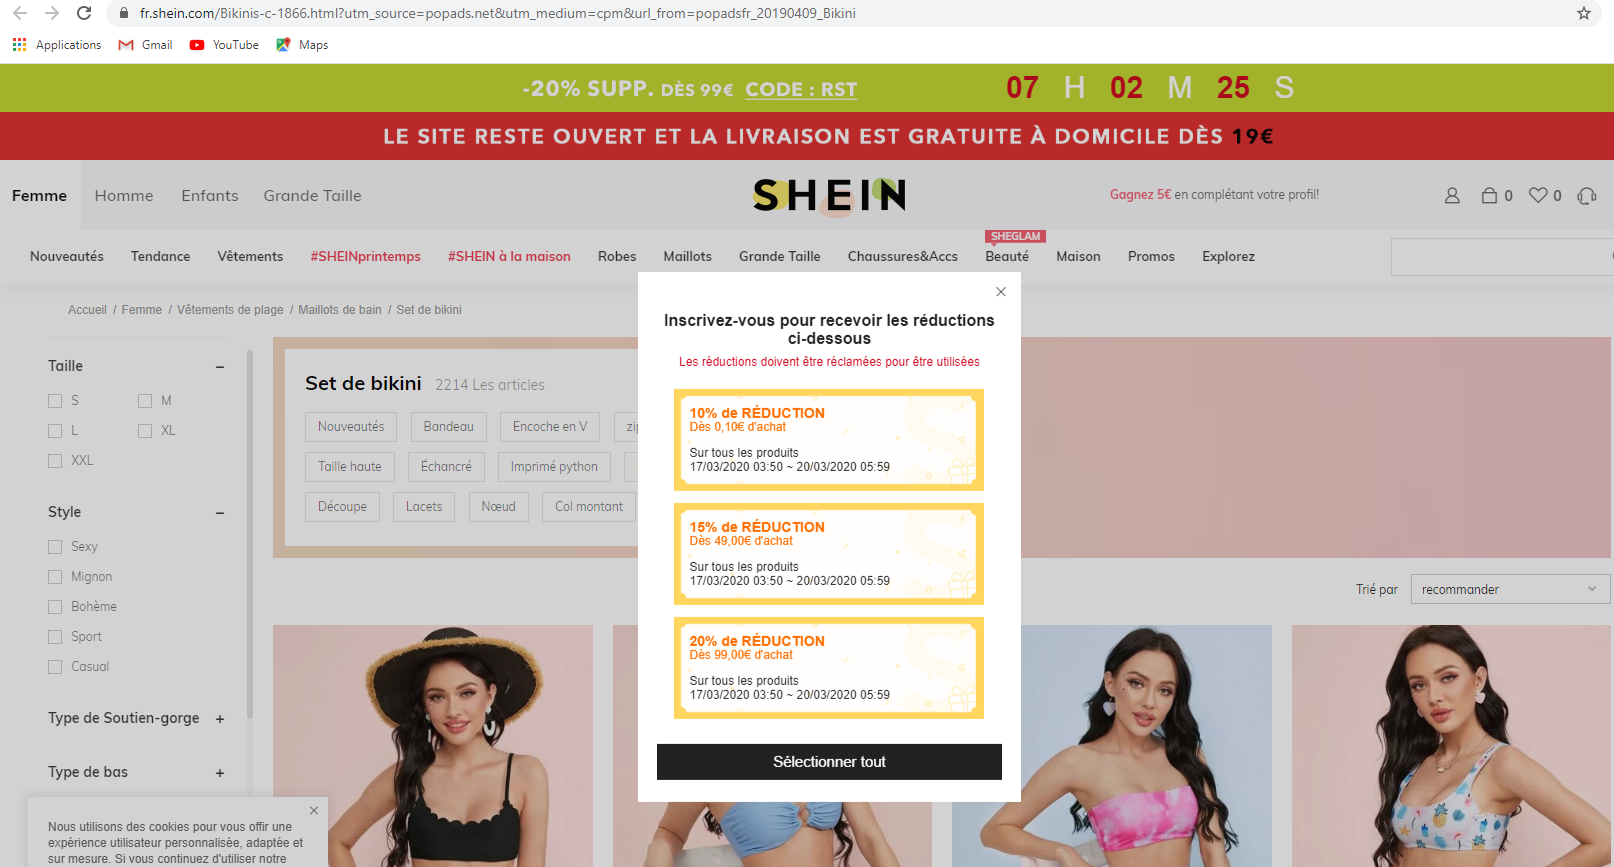Screen dimensions: 1614x867
Task: Open the Applications bookmark icon
Action: [20, 45]
